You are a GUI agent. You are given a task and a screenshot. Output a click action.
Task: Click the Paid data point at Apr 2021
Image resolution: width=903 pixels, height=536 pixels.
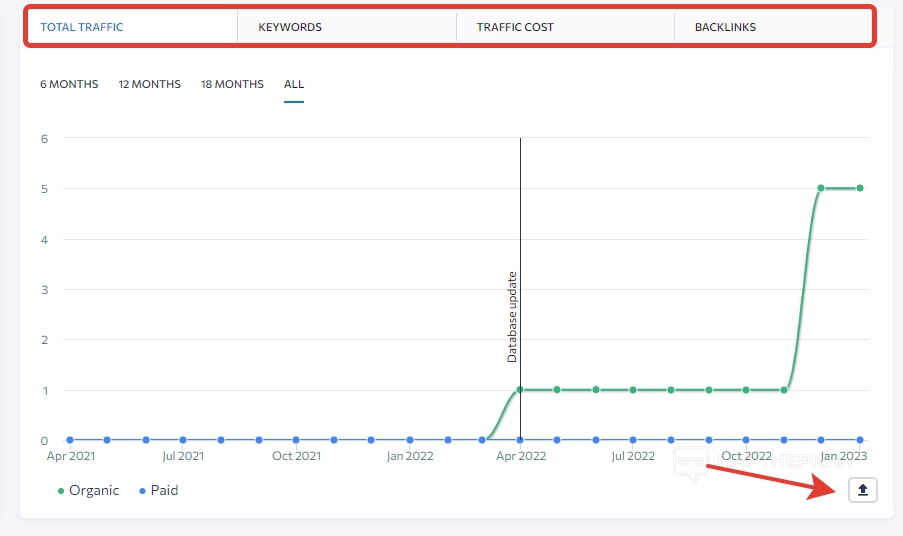(x=70, y=440)
